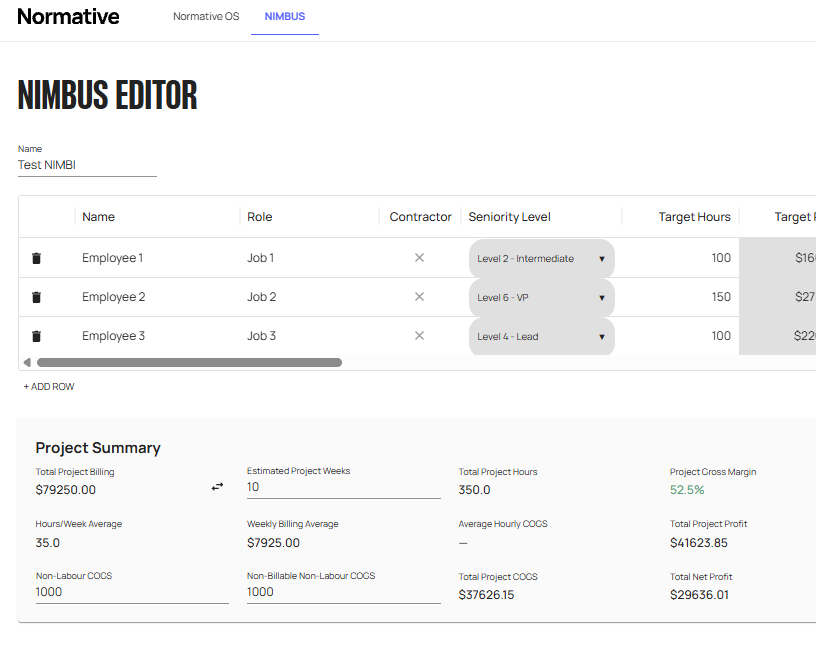Click the horizontal table scrollbar thumb
Screen dimensions: 816x669
click(x=189, y=363)
